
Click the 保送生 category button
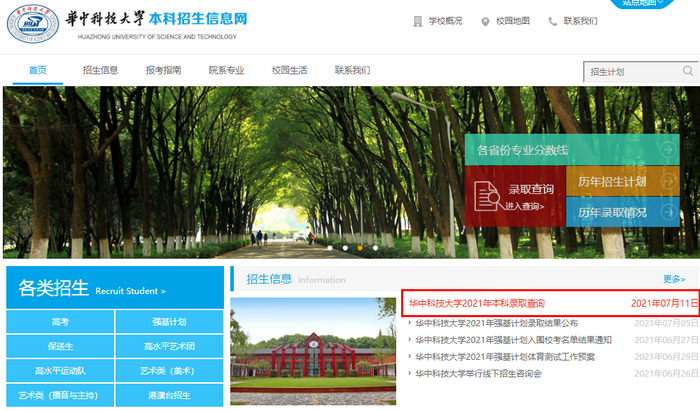click(x=60, y=346)
